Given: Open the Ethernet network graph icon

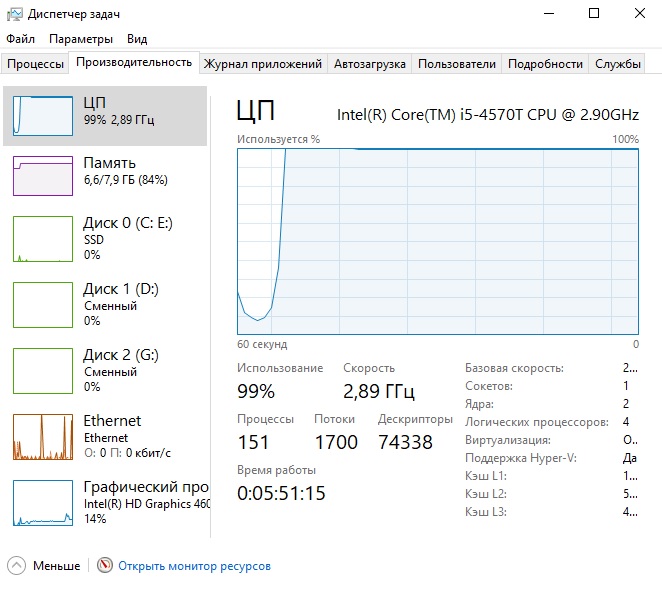Looking at the screenshot, I should tap(42, 436).
